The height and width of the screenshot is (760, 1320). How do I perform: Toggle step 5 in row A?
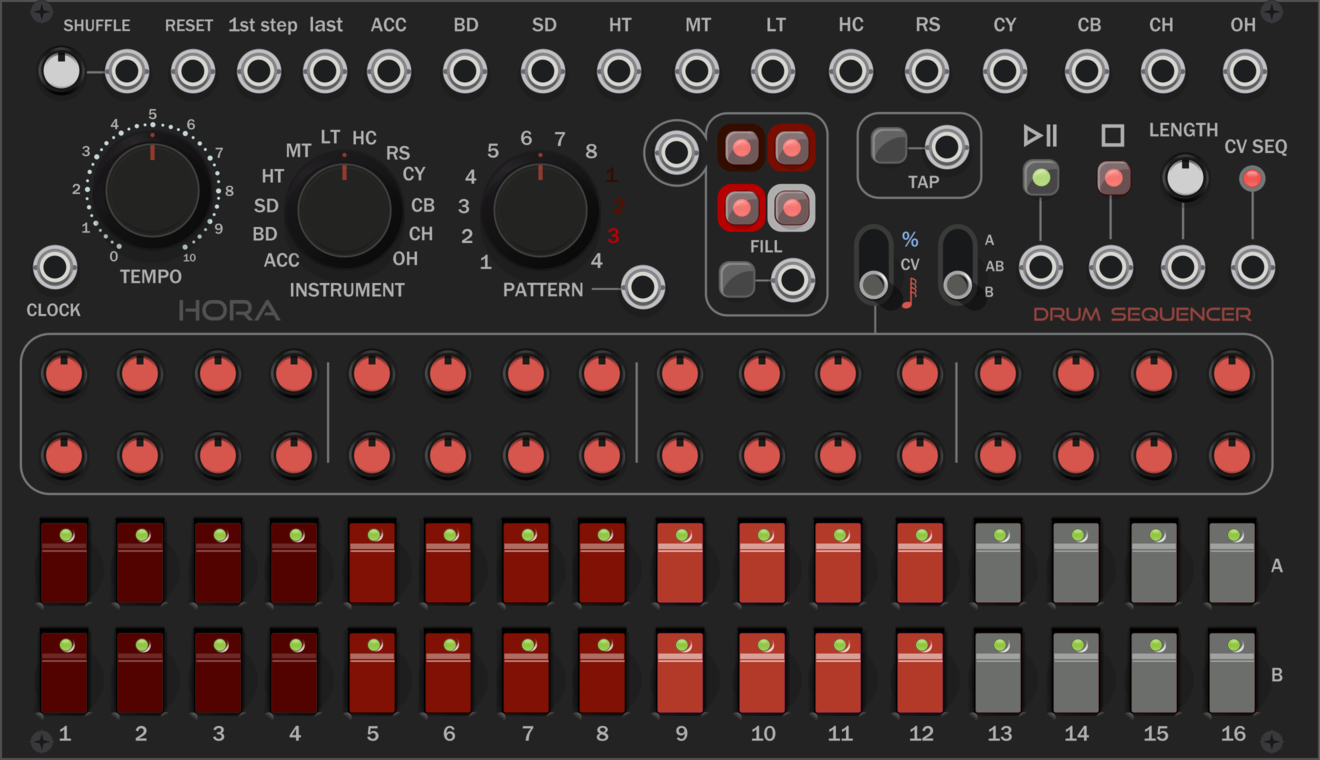tap(372, 562)
